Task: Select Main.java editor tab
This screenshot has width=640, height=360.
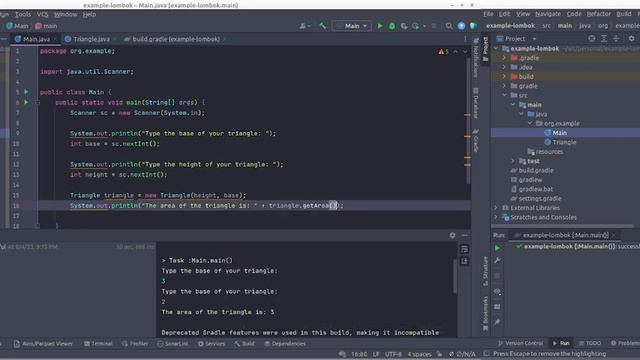Action: 36,39
